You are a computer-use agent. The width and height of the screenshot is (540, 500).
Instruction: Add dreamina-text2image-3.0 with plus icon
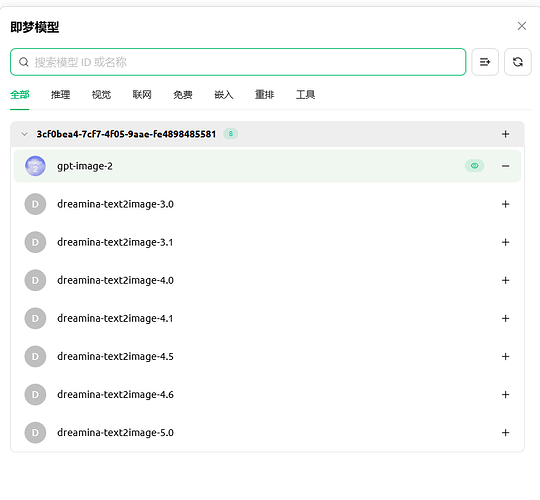[x=505, y=204]
